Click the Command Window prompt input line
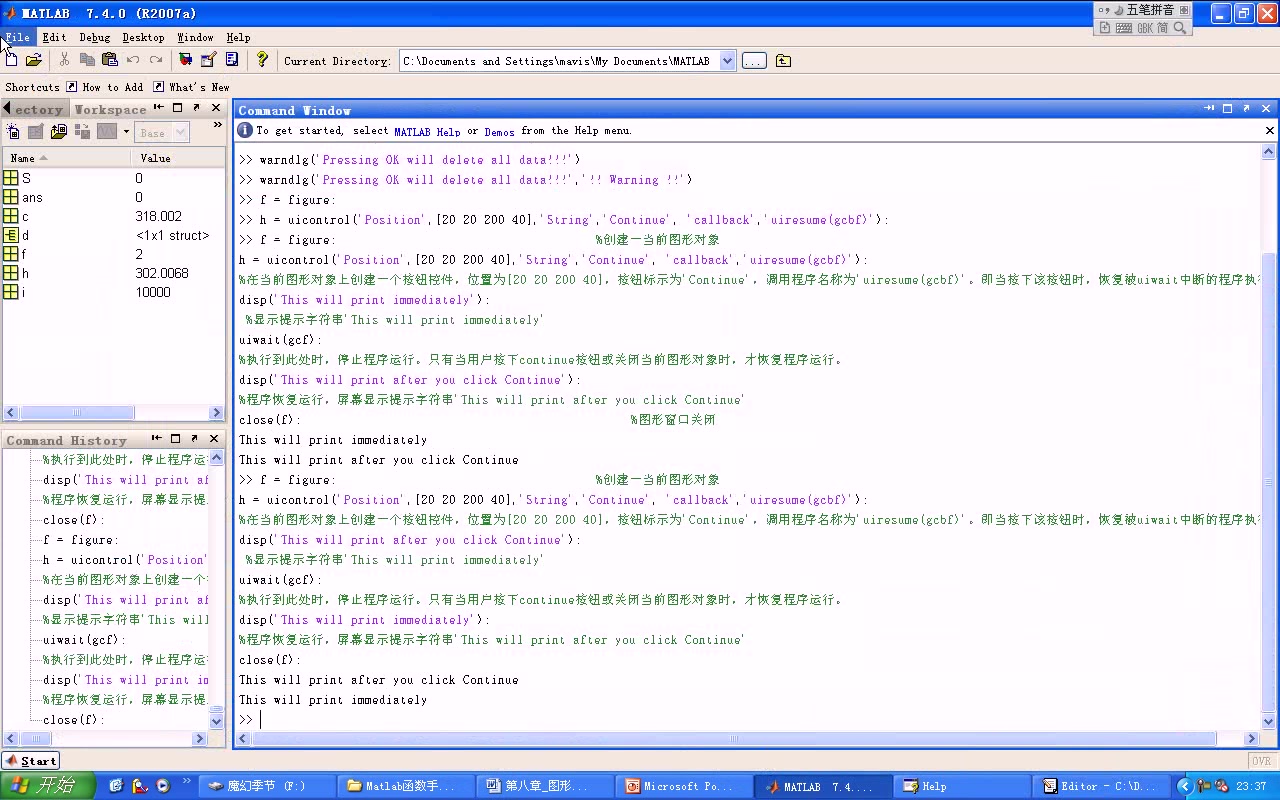This screenshot has height=800, width=1280. [750, 720]
